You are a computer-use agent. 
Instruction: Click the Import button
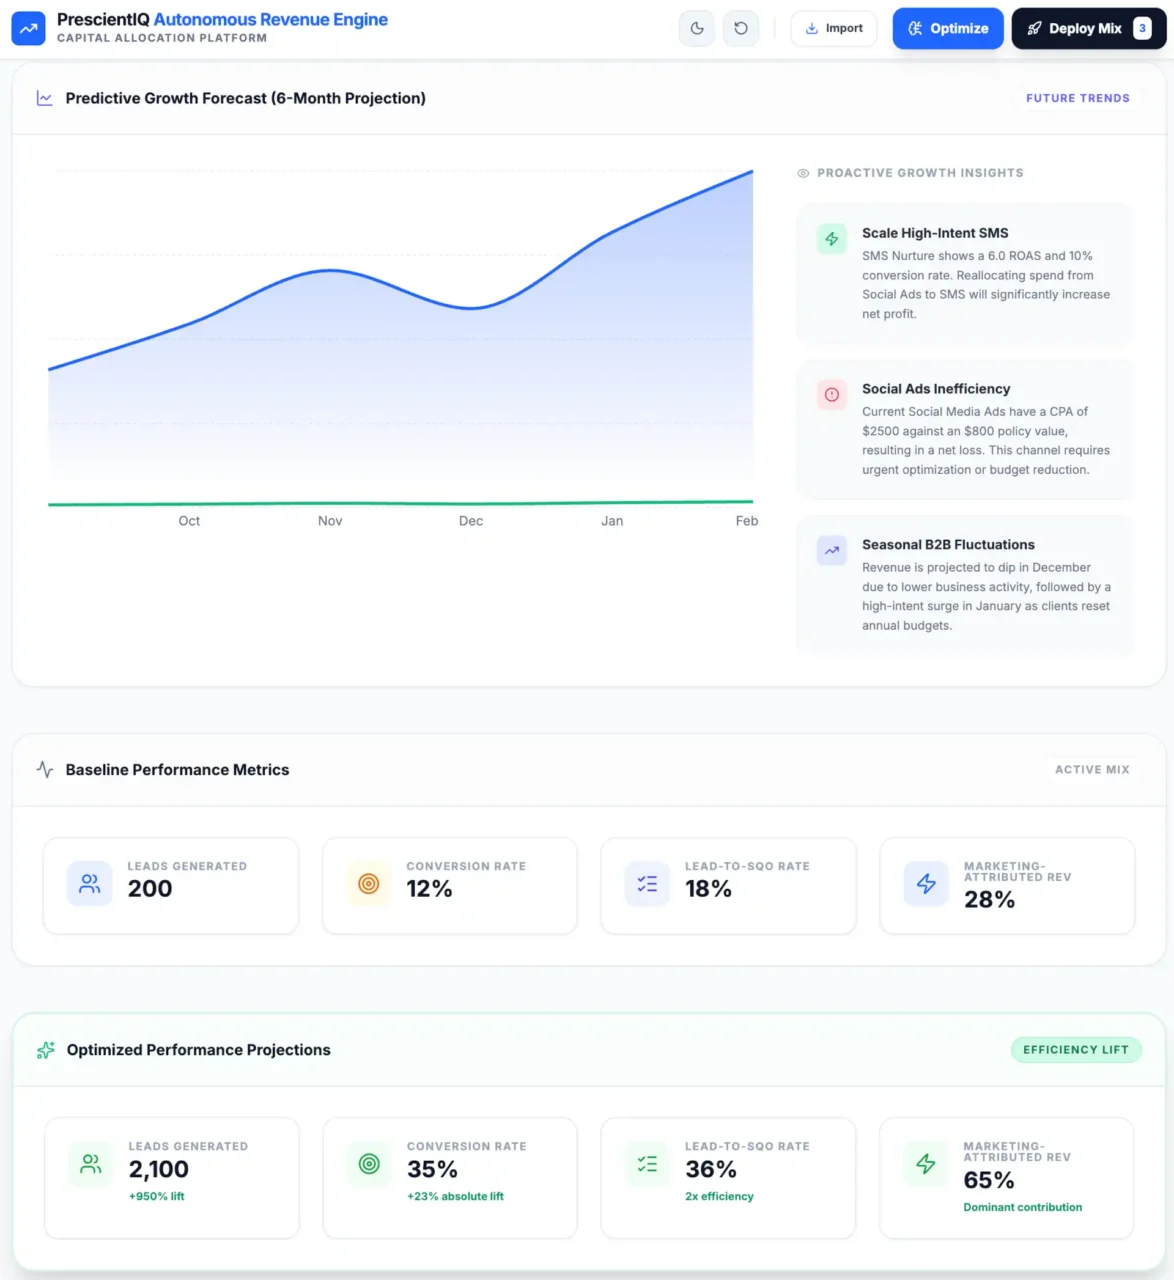(834, 29)
